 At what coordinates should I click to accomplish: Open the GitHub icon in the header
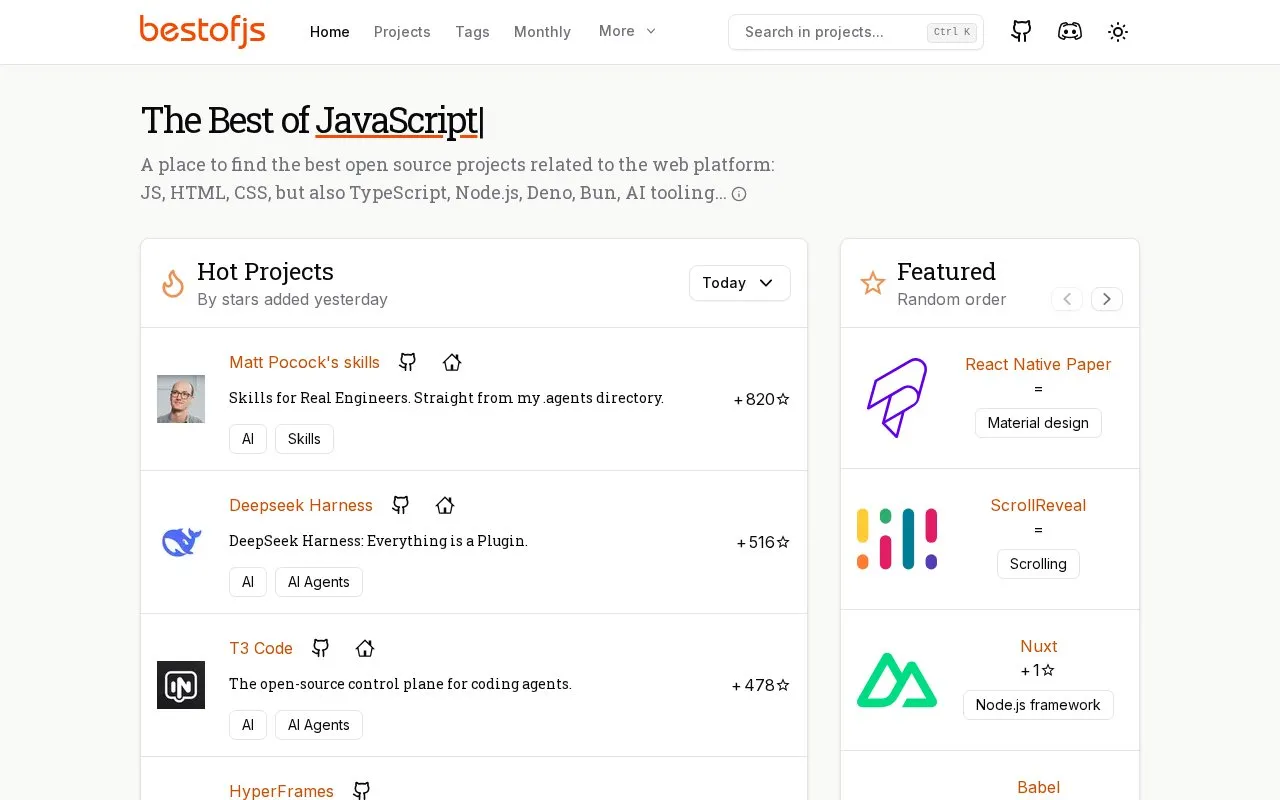(1021, 31)
